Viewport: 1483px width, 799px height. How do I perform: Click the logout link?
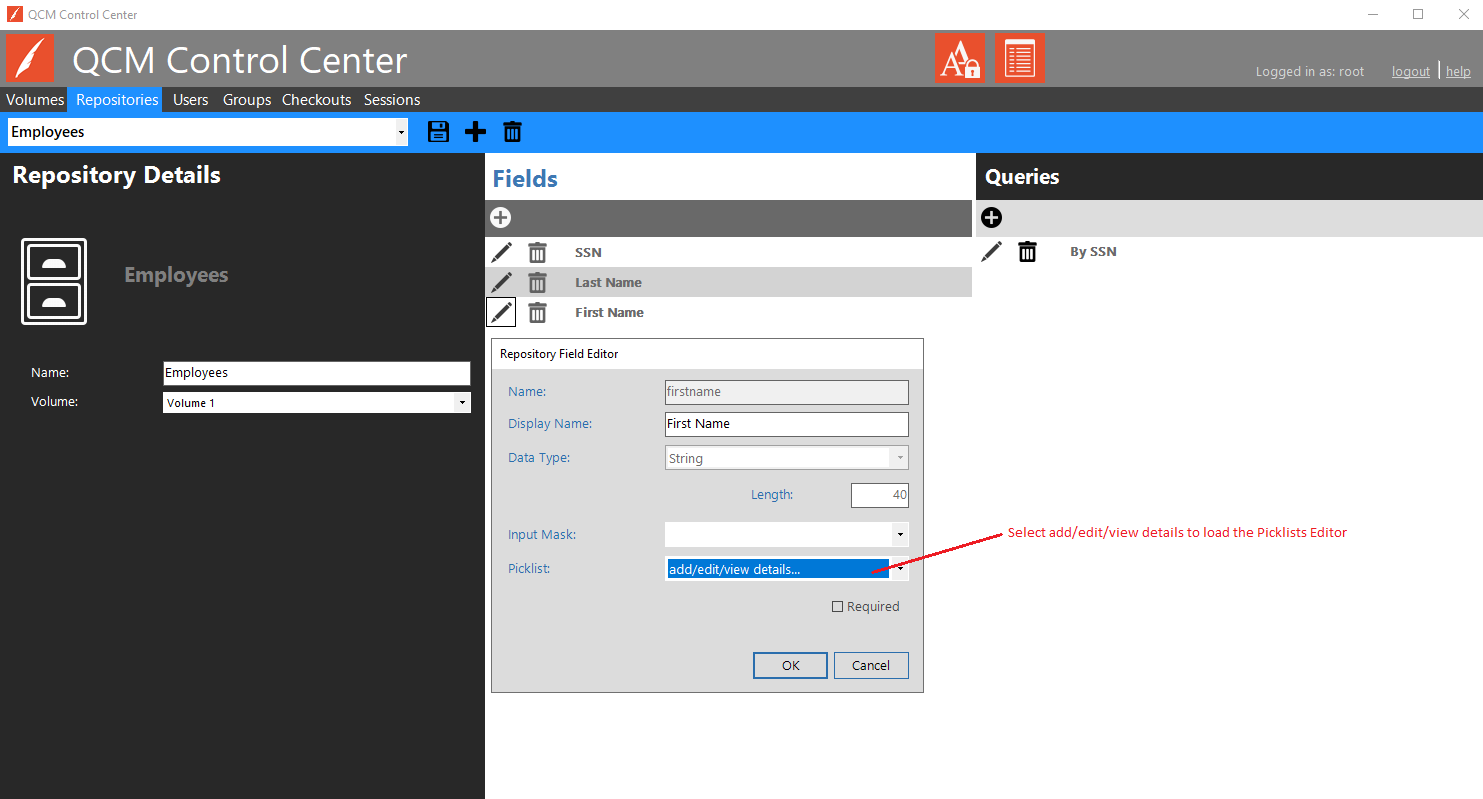click(x=1410, y=72)
